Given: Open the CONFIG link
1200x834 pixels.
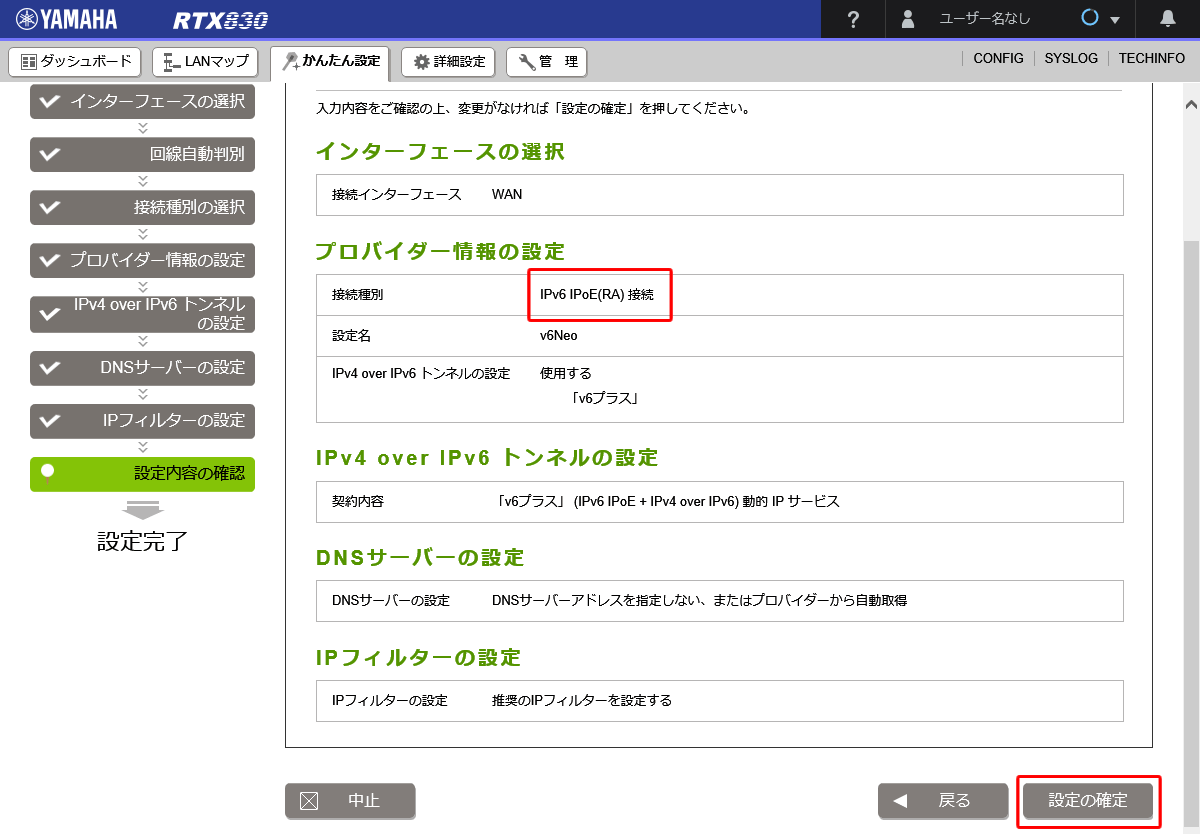Looking at the screenshot, I should tap(998, 59).
